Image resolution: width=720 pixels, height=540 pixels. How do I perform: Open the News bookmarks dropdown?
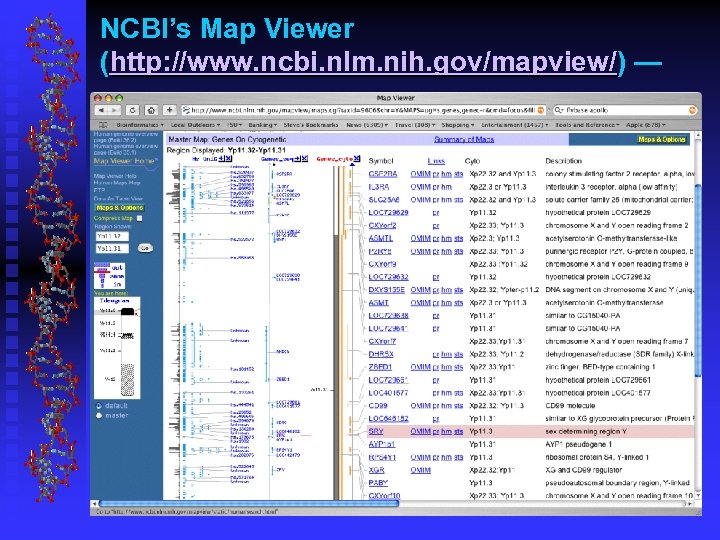pyautogui.click(x=367, y=125)
